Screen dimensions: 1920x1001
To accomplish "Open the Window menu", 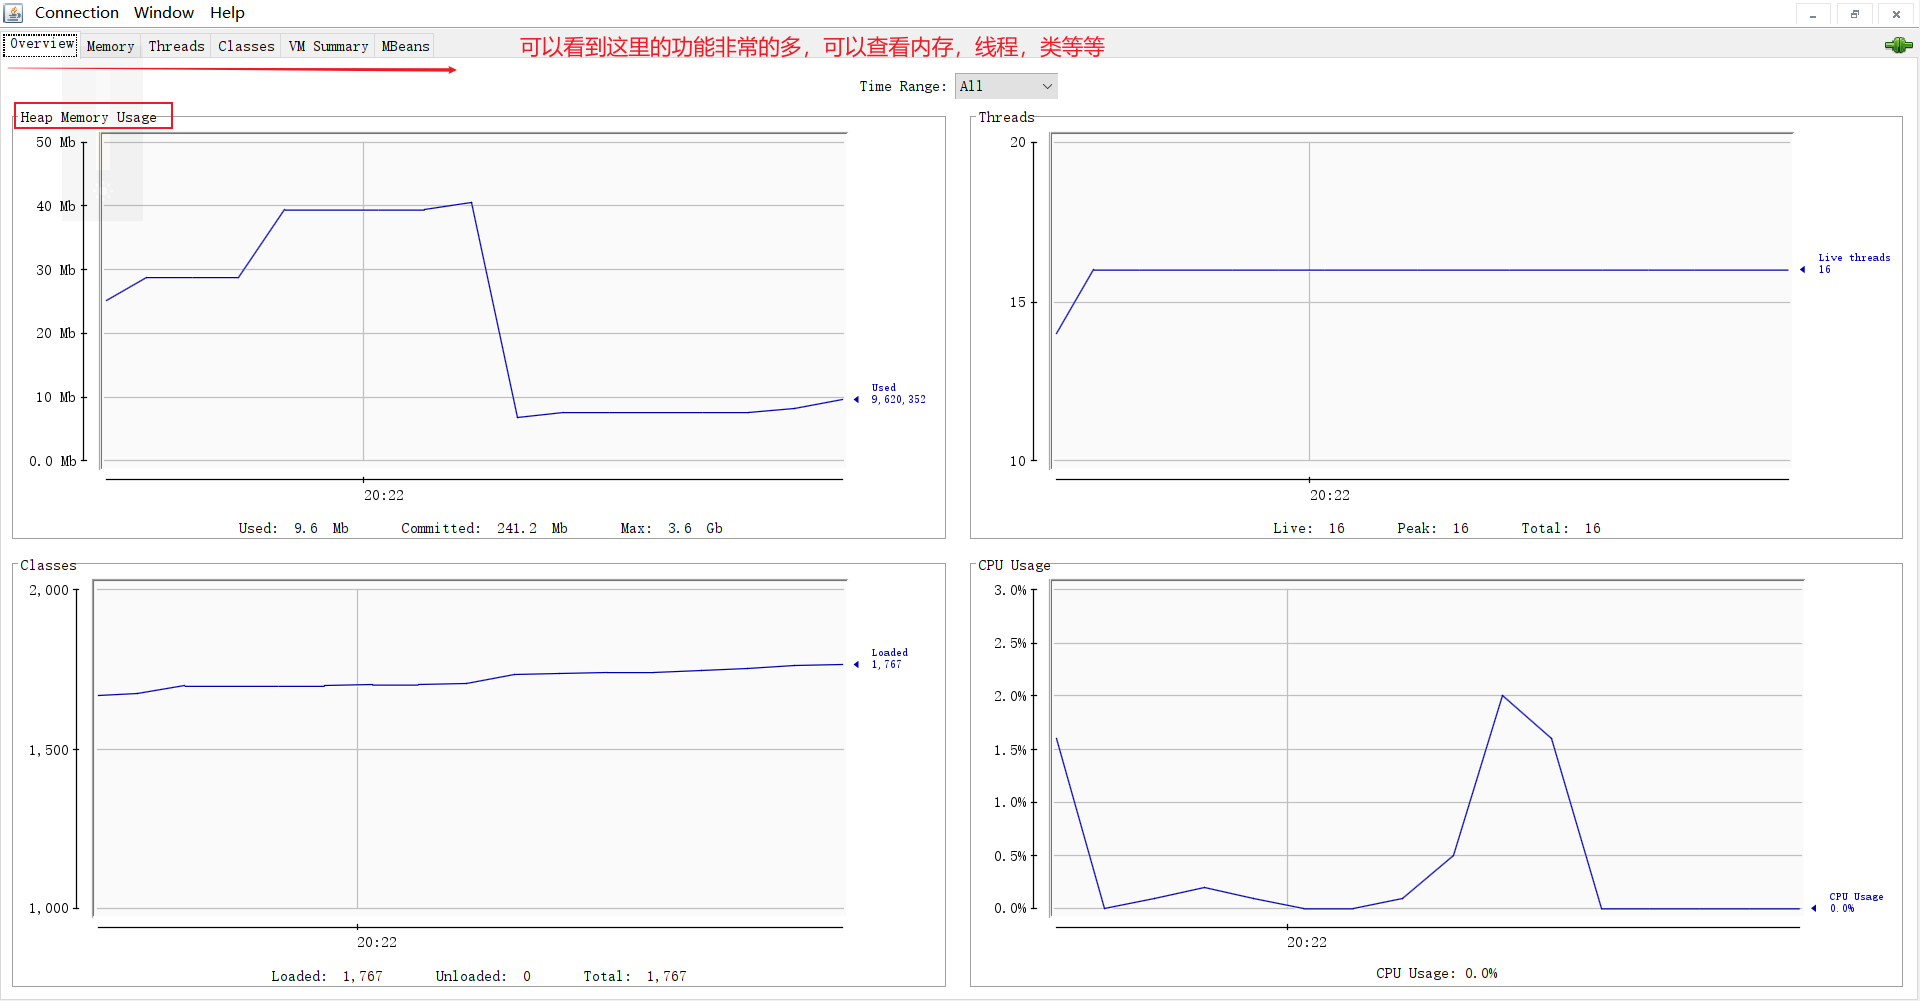I will (164, 13).
